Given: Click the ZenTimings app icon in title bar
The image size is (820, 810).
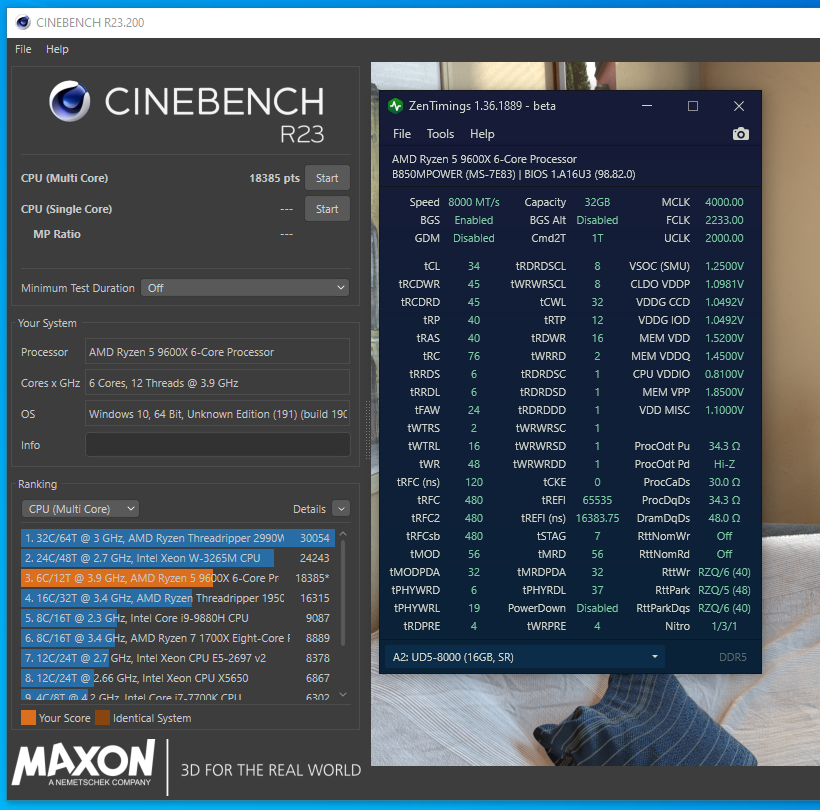Looking at the screenshot, I should (395, 106).
